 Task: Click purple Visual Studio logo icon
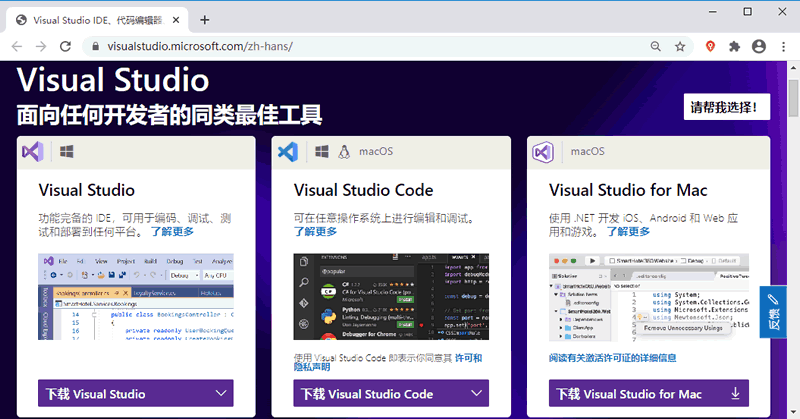point(33,152)
